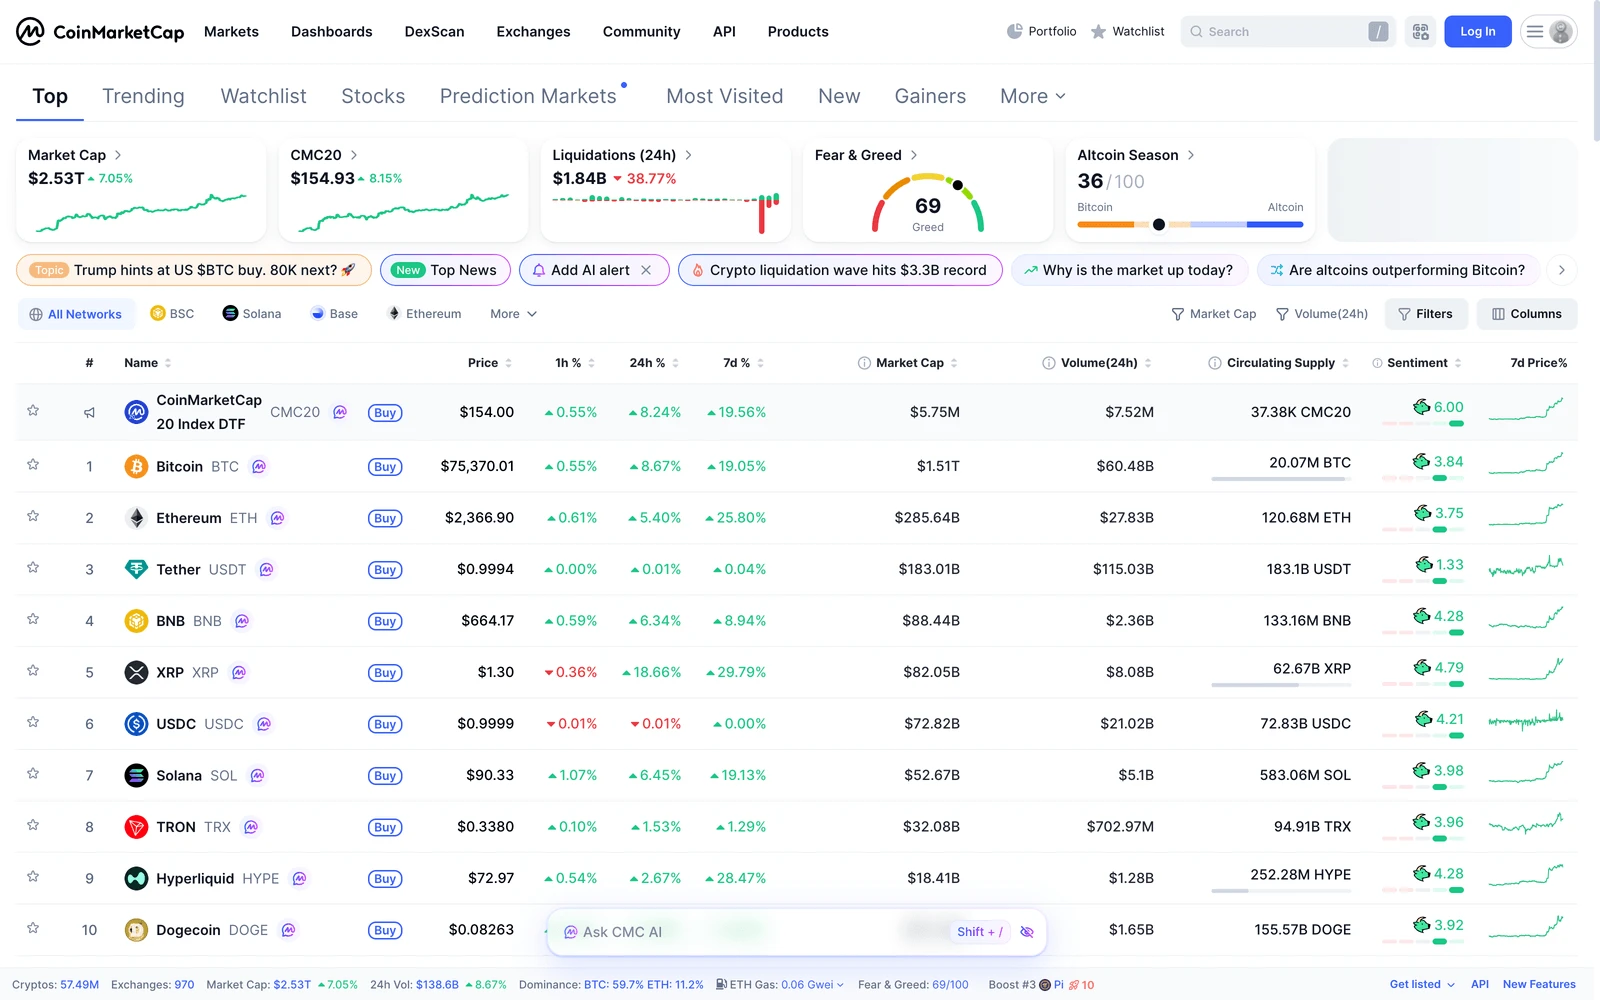Click the Hyperliquid coin logo

point(136,878)
